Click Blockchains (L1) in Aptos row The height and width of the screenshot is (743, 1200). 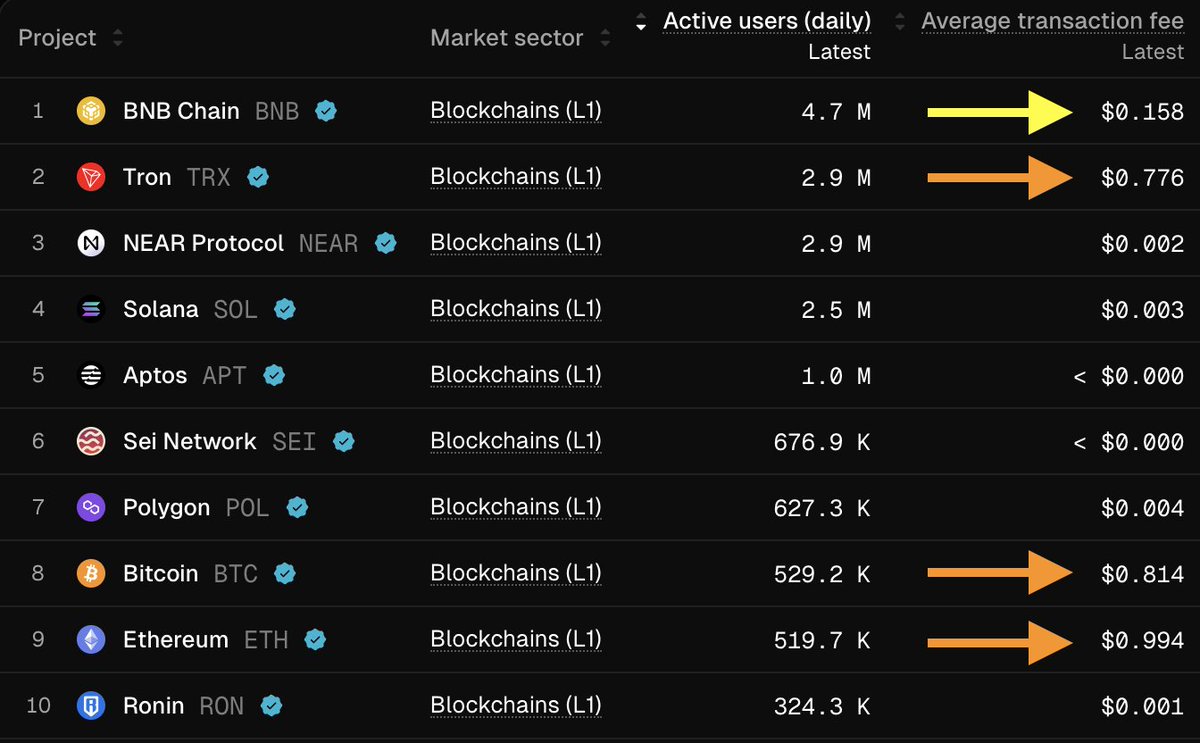pos(516,375)
